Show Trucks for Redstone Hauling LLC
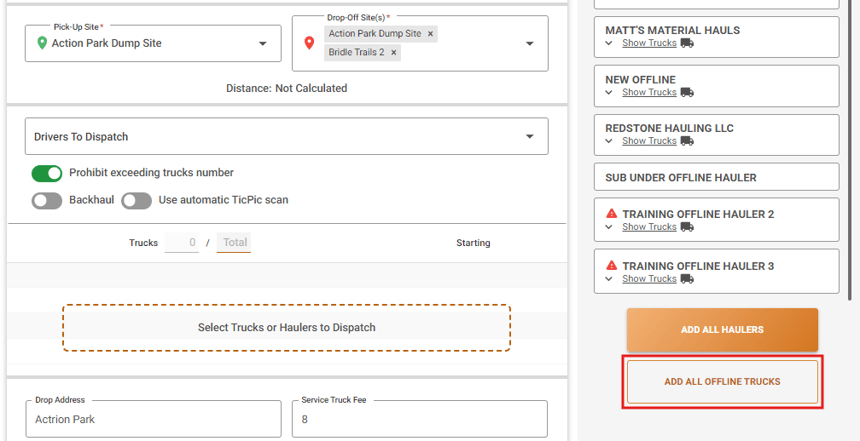 [x=649, y=141]
